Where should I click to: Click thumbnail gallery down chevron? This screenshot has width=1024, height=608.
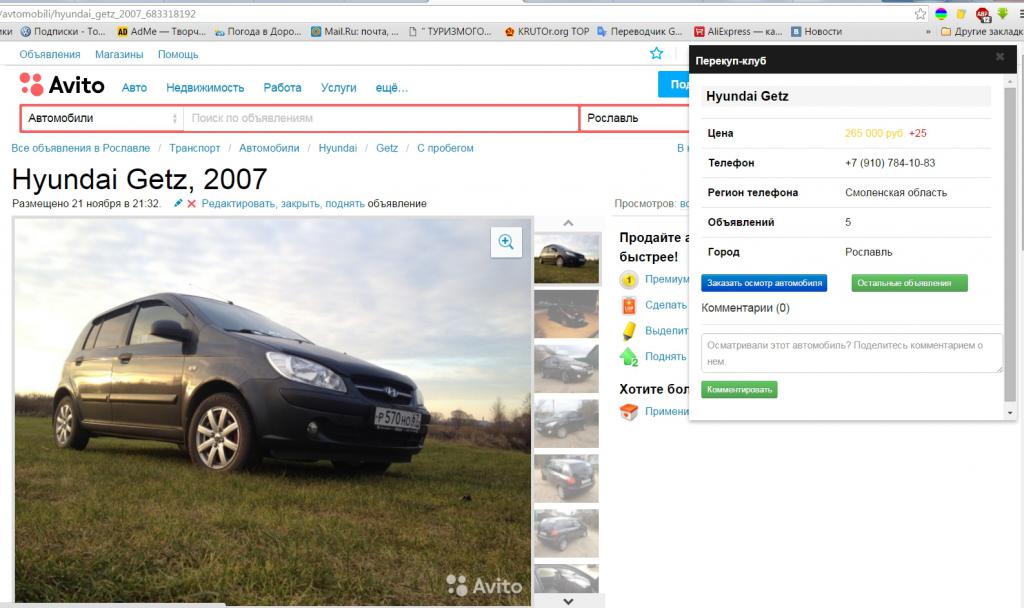point(568,601)
